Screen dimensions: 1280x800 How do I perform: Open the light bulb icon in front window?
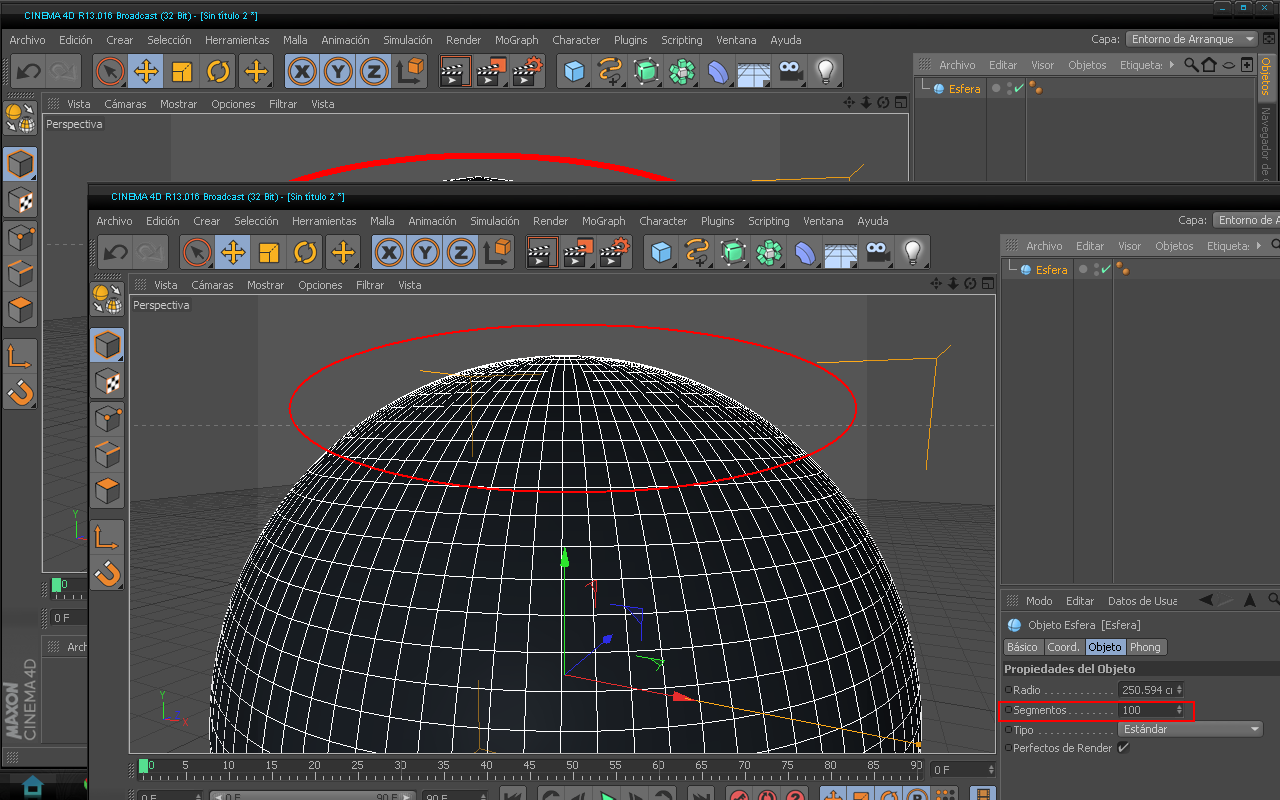coord(912,252)
